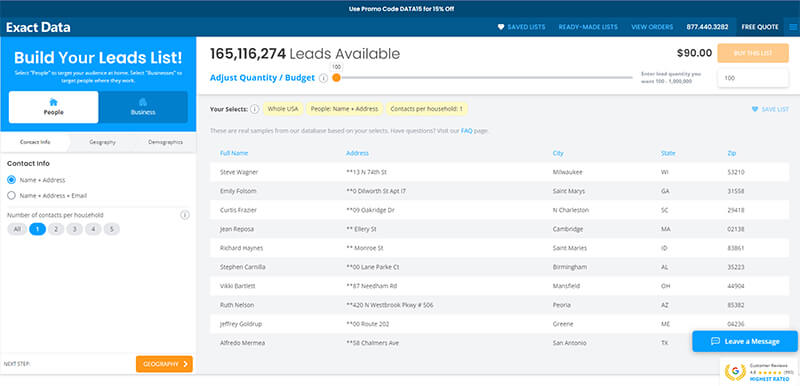Click info icon for contacts per household
Screen dimensions: 800x386
click(185, 215)
